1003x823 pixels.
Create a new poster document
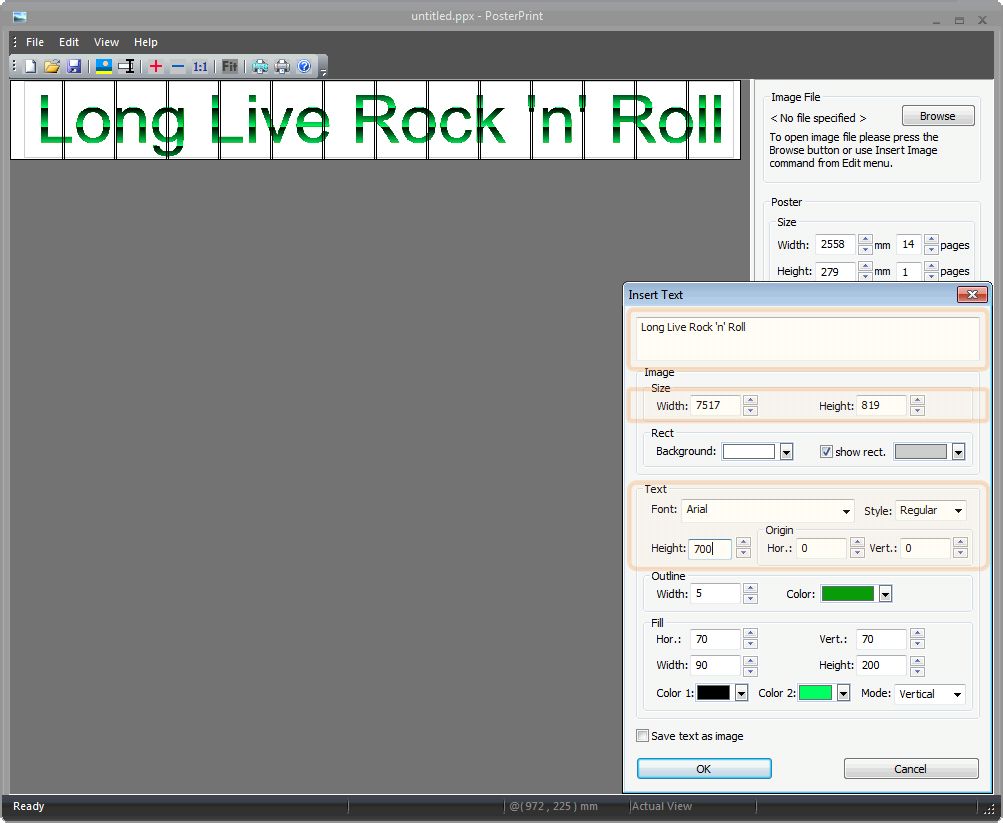click(x=30, y=67)
